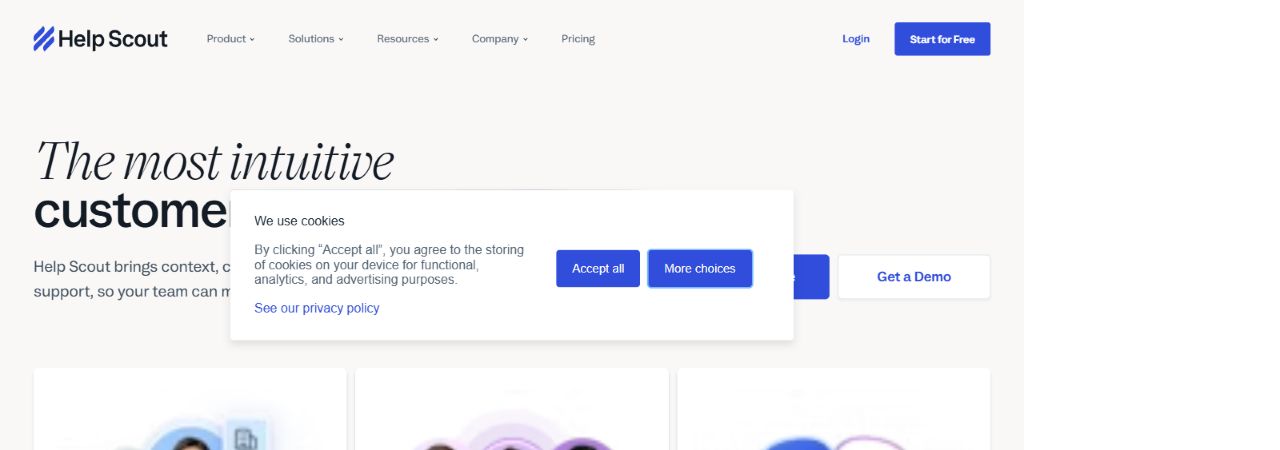
Task: Click 'The most intuitive' headline text
Action: (x=214, y=161)
